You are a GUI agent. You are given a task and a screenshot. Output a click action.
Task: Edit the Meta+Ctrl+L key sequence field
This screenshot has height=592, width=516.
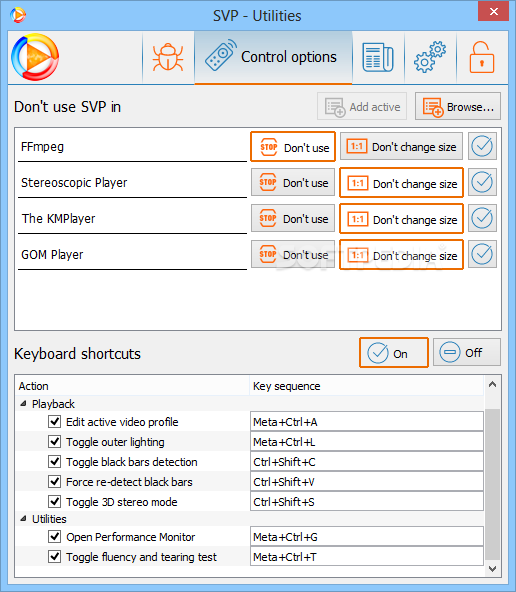pos(367,441)
